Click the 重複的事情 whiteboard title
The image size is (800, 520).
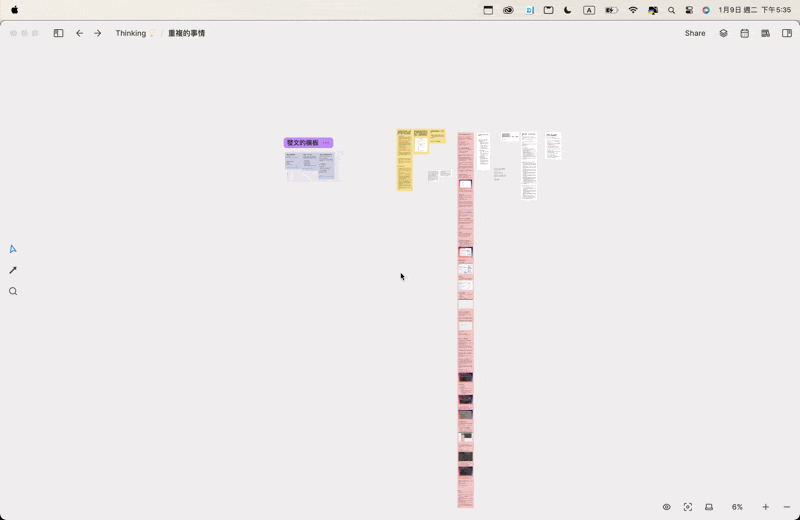click(x=186, y=33)
